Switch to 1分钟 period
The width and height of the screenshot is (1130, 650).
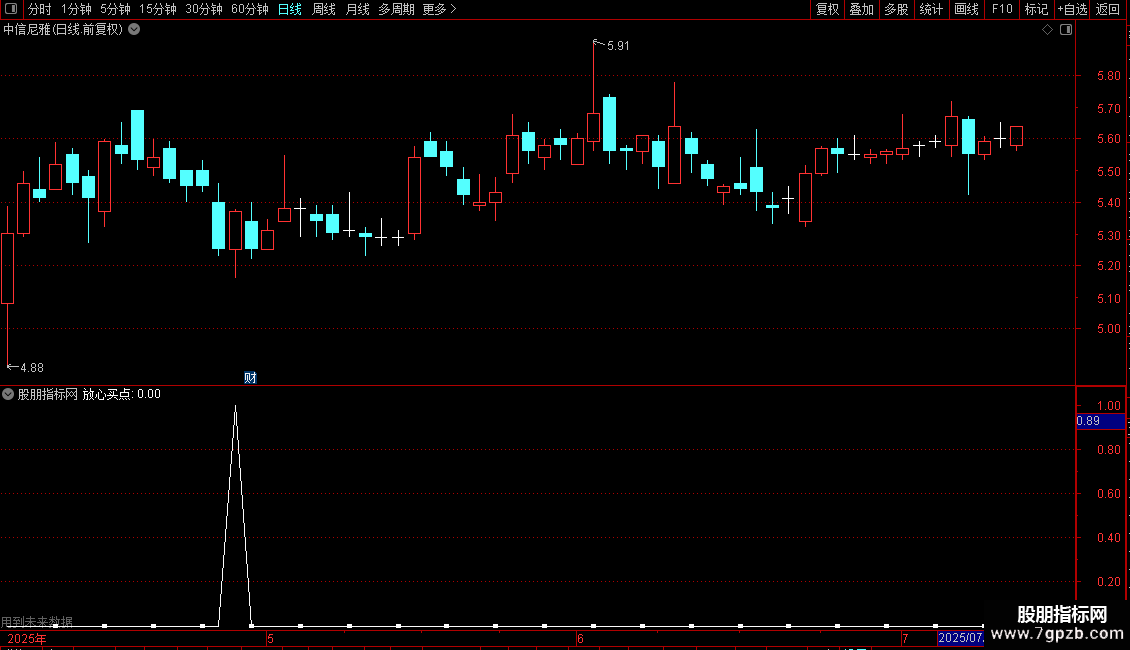(x=76, y=9)
